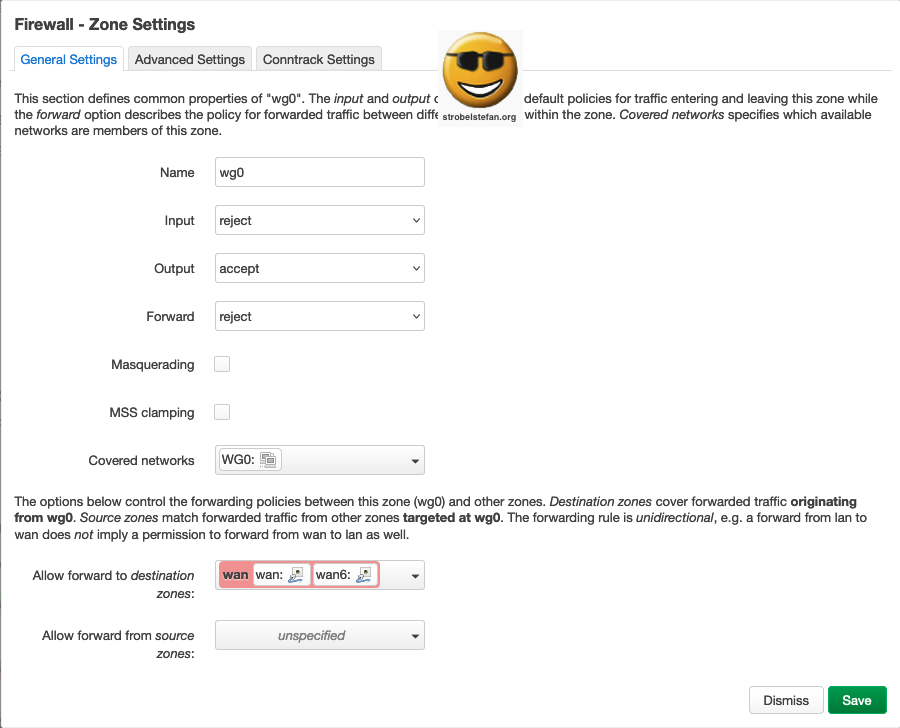This screenshot has height=728, width=900.
Task: Open the Output policy dropdown
Action: point(319,268)
